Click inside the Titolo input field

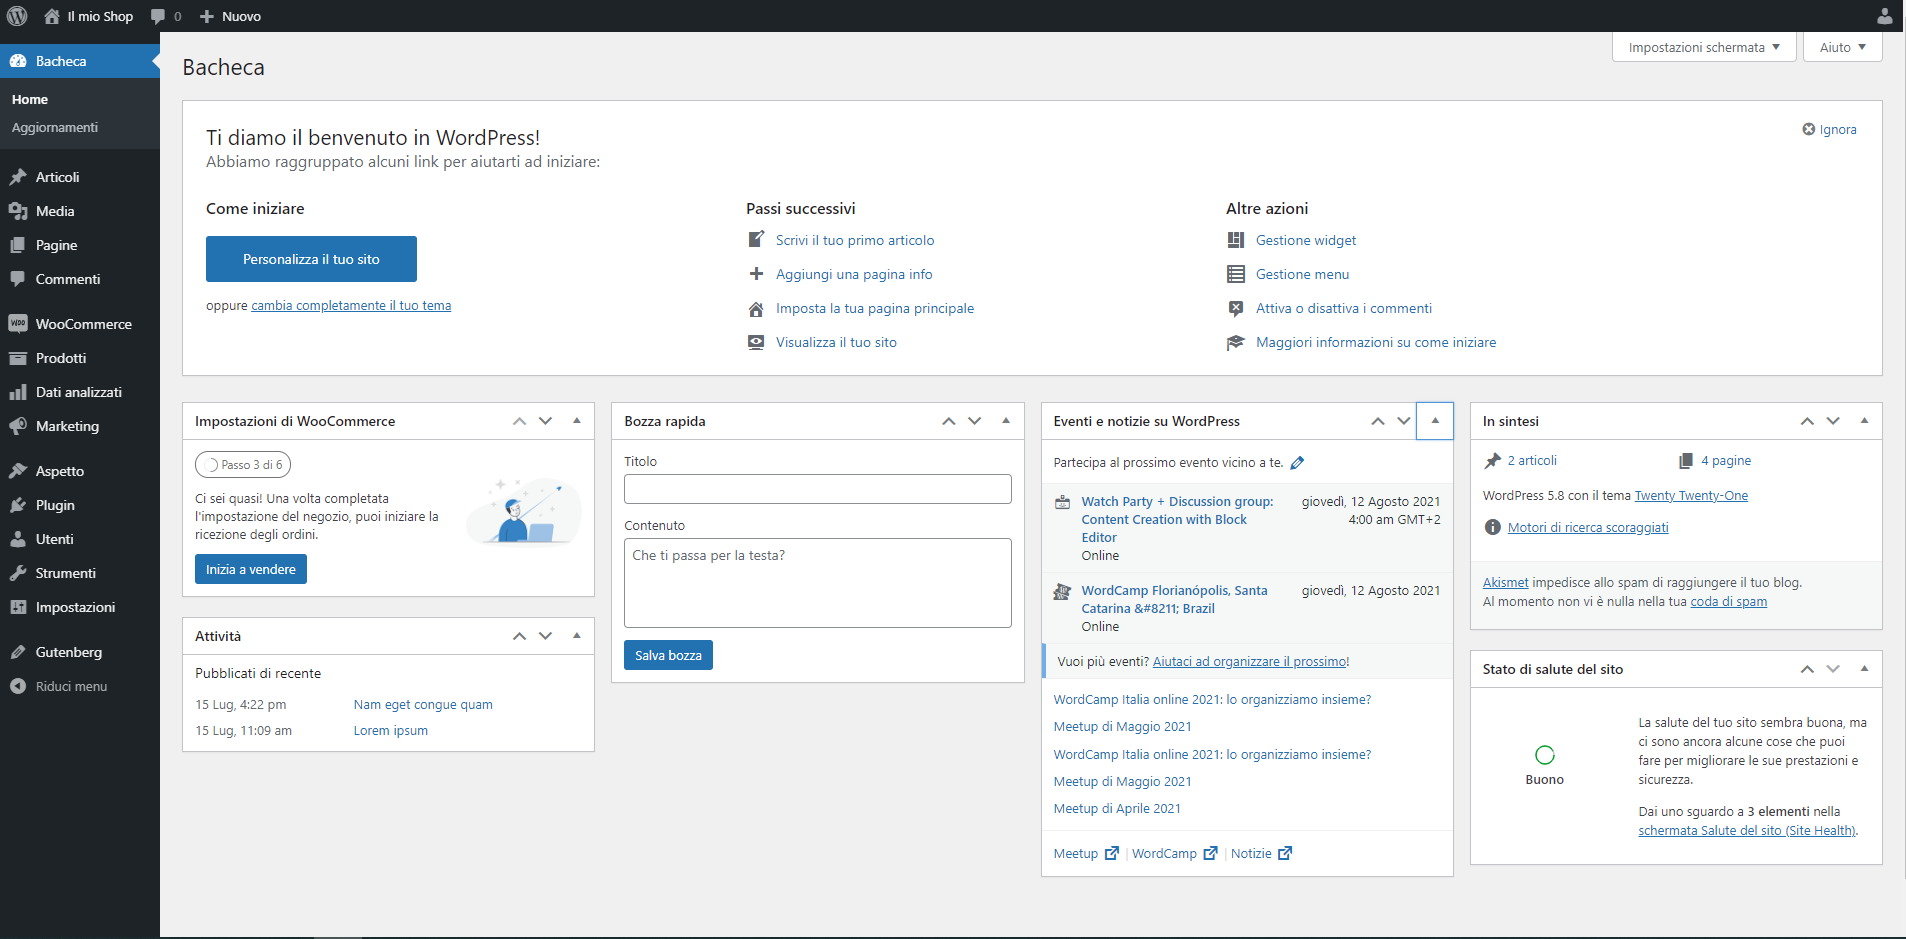tap(817, 488)
